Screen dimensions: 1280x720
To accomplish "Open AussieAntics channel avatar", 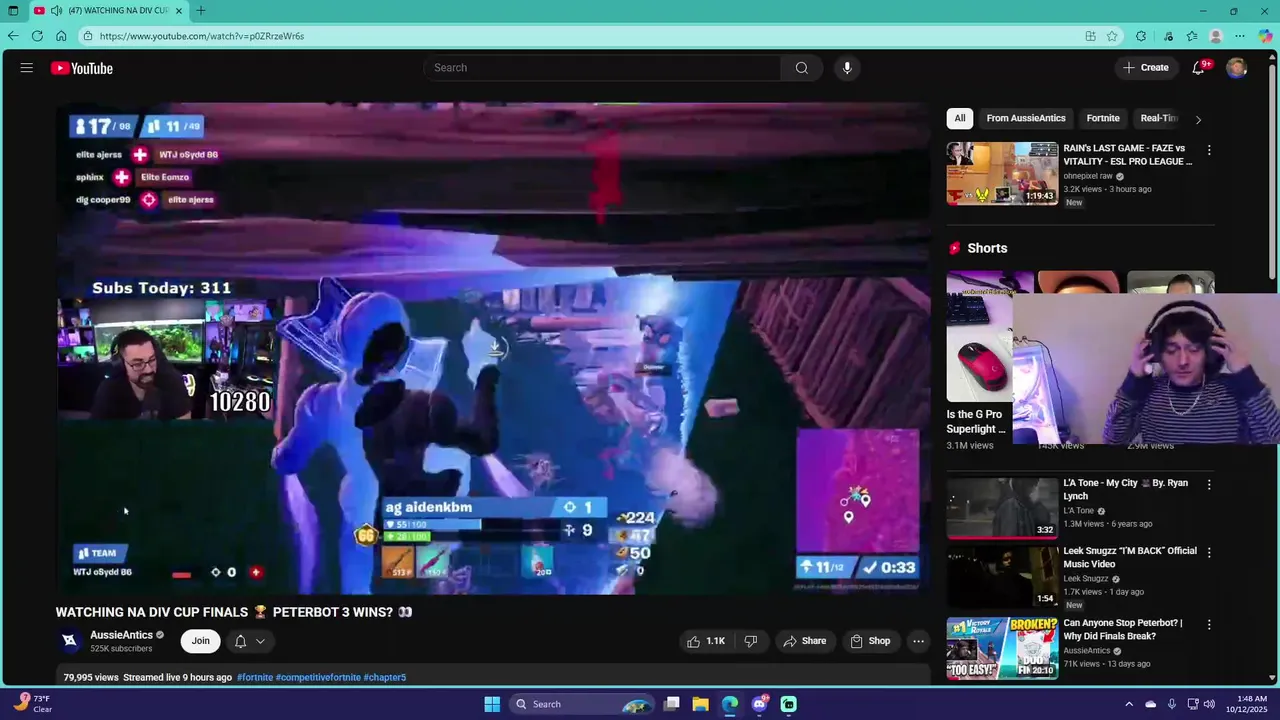I will click(x=70, y=641).
